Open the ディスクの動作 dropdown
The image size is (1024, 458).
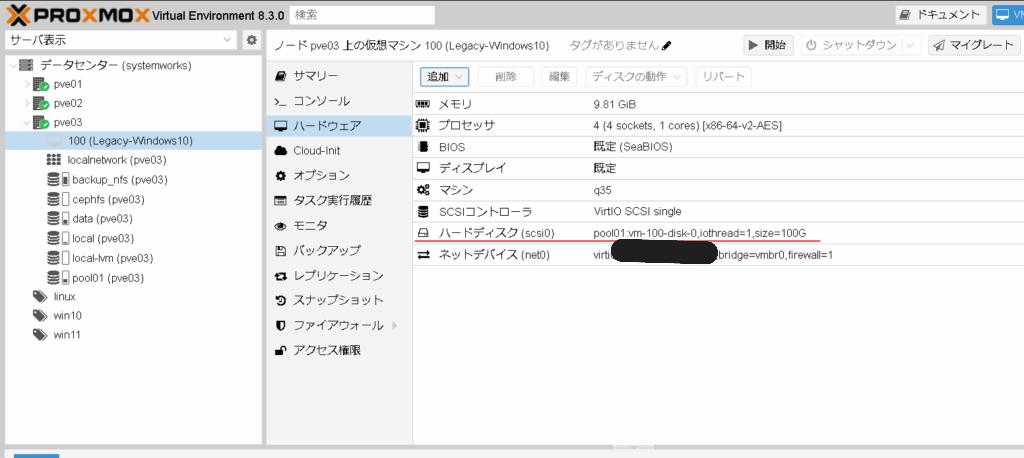pyautogui.click(x=637, y=76)
